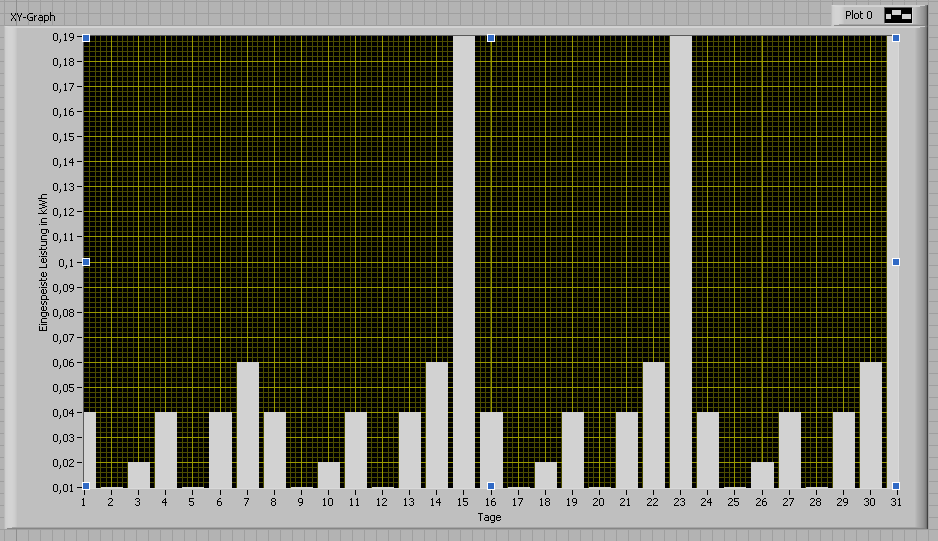Click the blue handle at the right-middle plot edge
938x541 pixels.
click(x=896, y=262)
